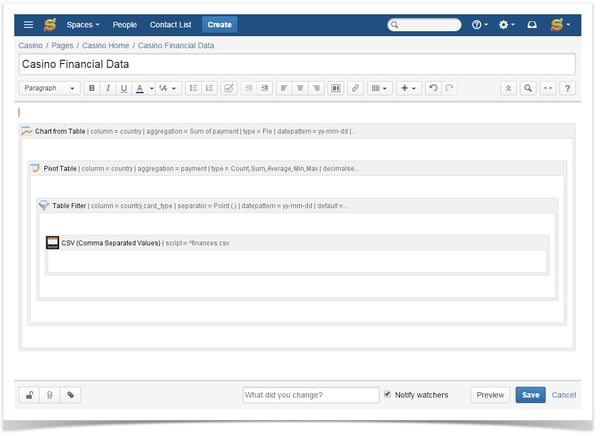This screenshot has height=436, width=600.
Task: Click the Preview button
Action: pos(490,395)
